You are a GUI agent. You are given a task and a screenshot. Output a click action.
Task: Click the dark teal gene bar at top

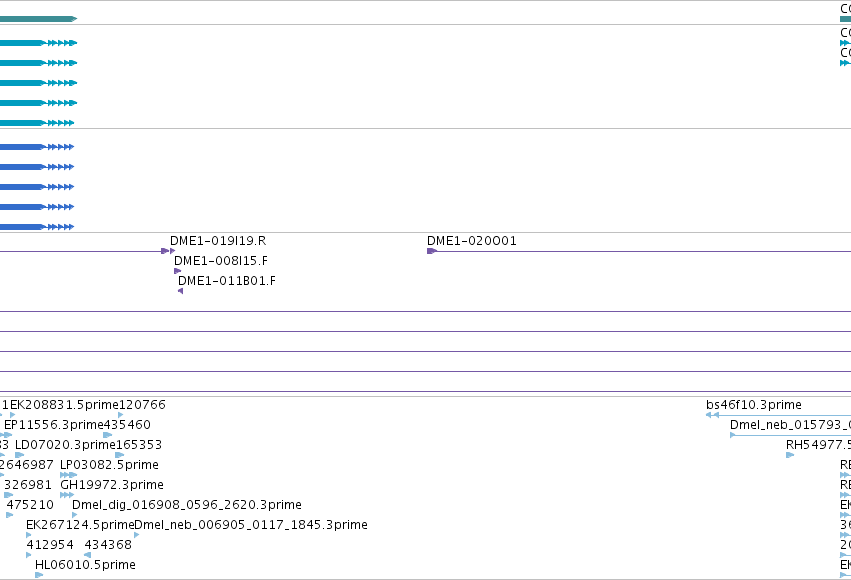[39, 19]
